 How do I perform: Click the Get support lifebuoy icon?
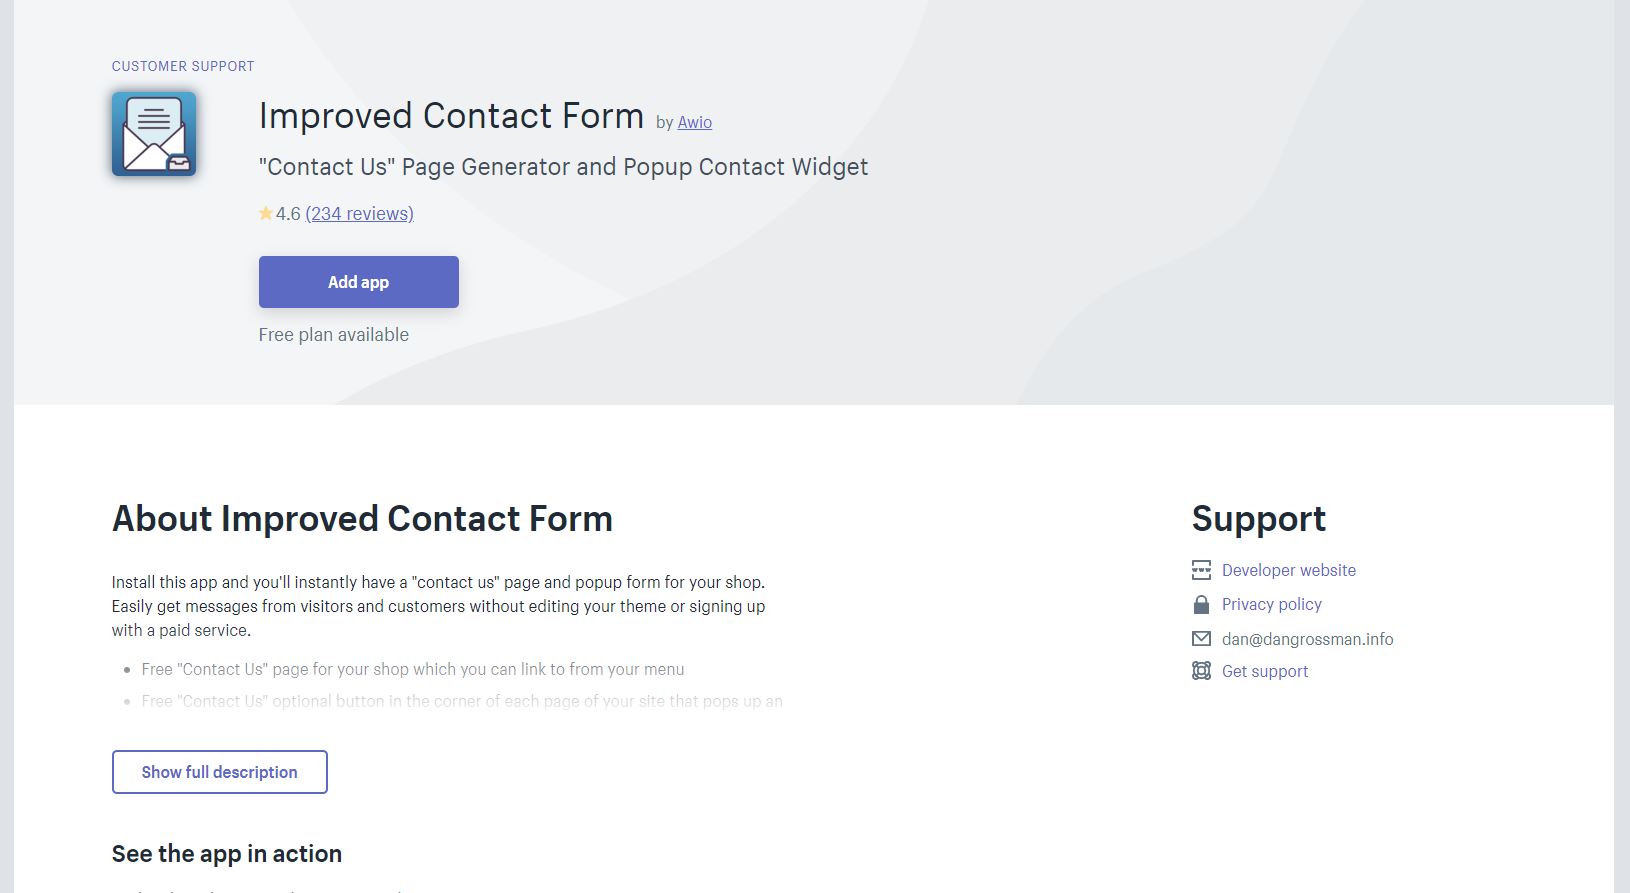click(x=1201, y=671)
